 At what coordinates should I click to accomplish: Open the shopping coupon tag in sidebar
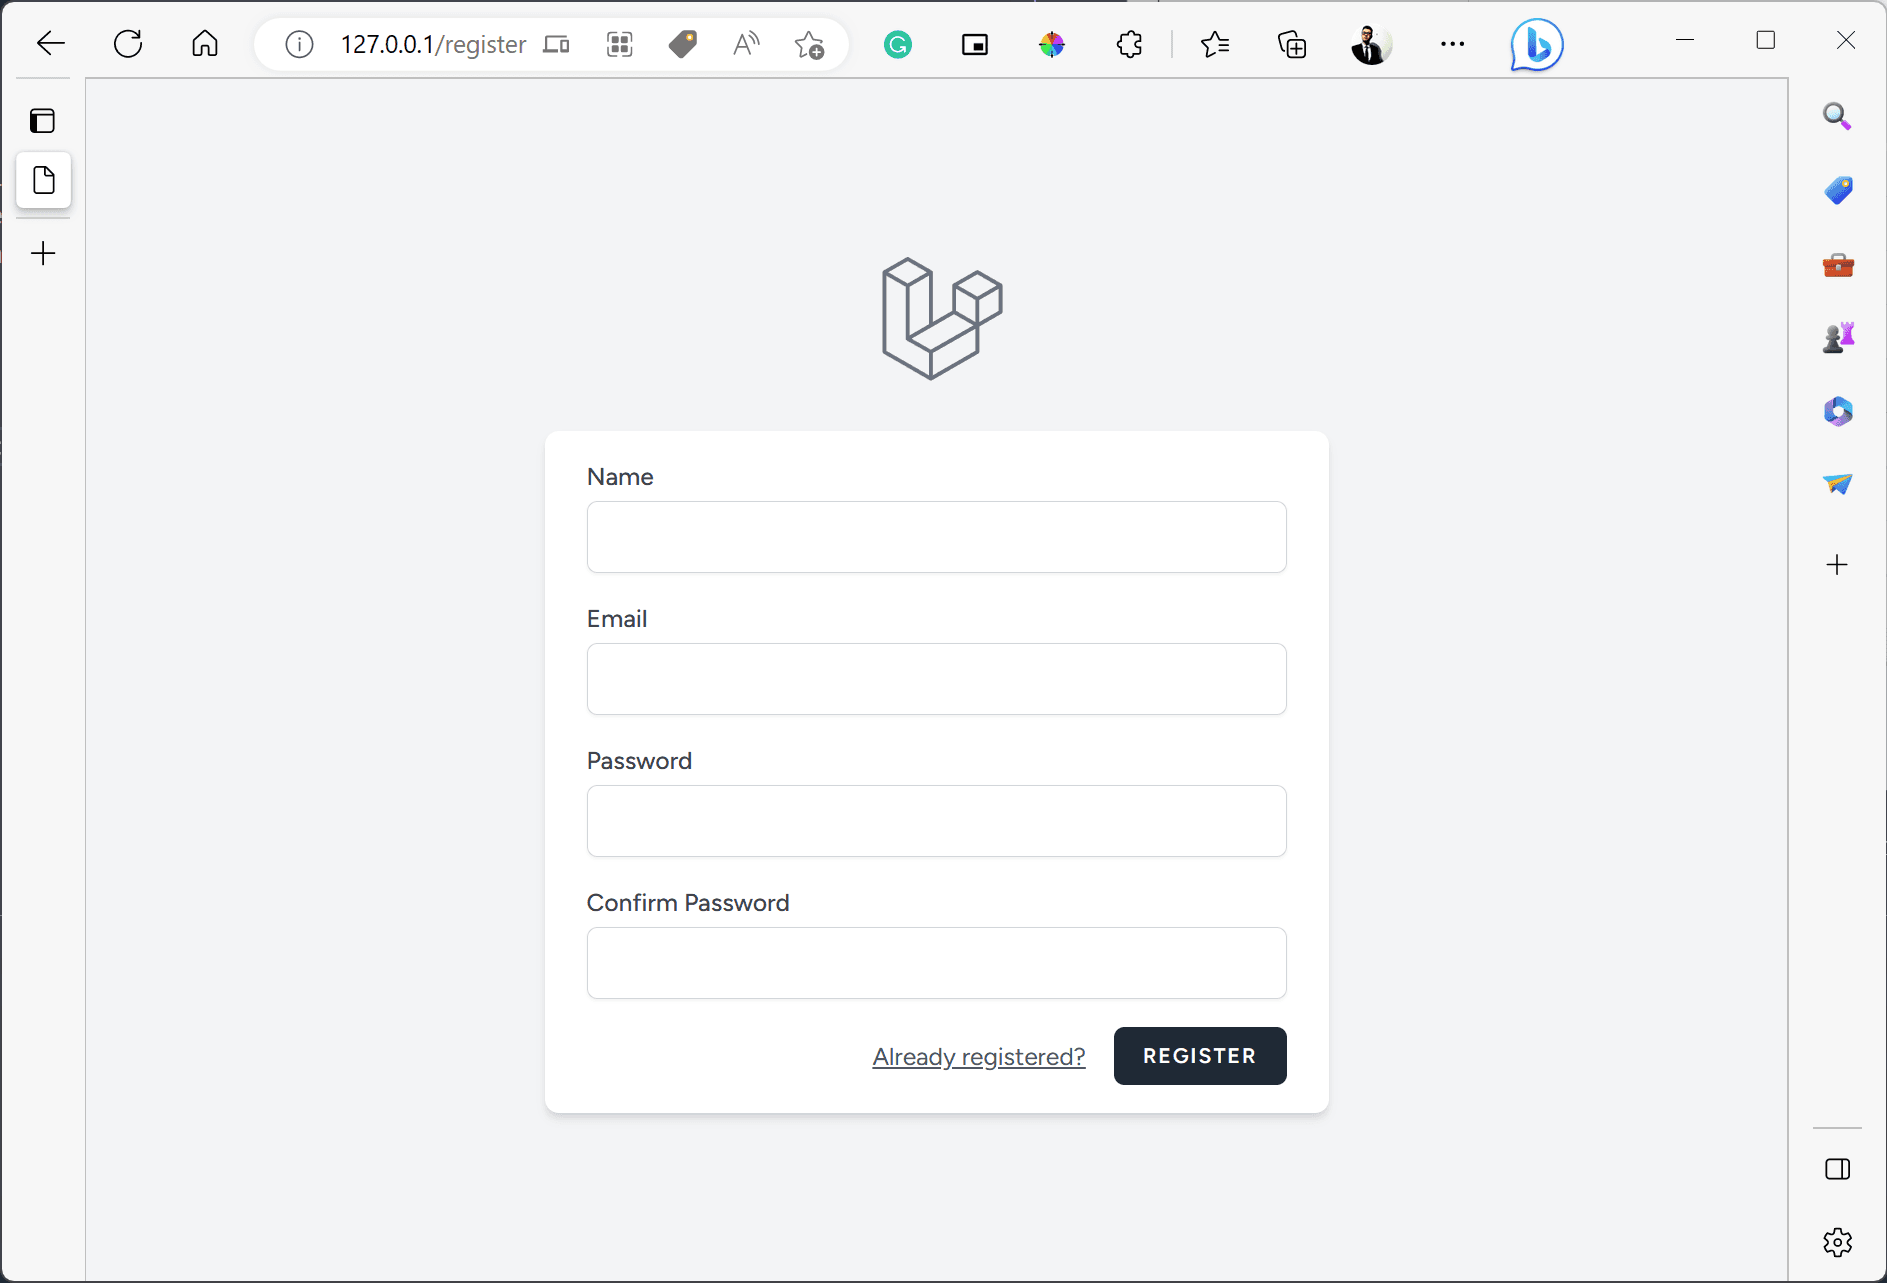(1838, 190)
